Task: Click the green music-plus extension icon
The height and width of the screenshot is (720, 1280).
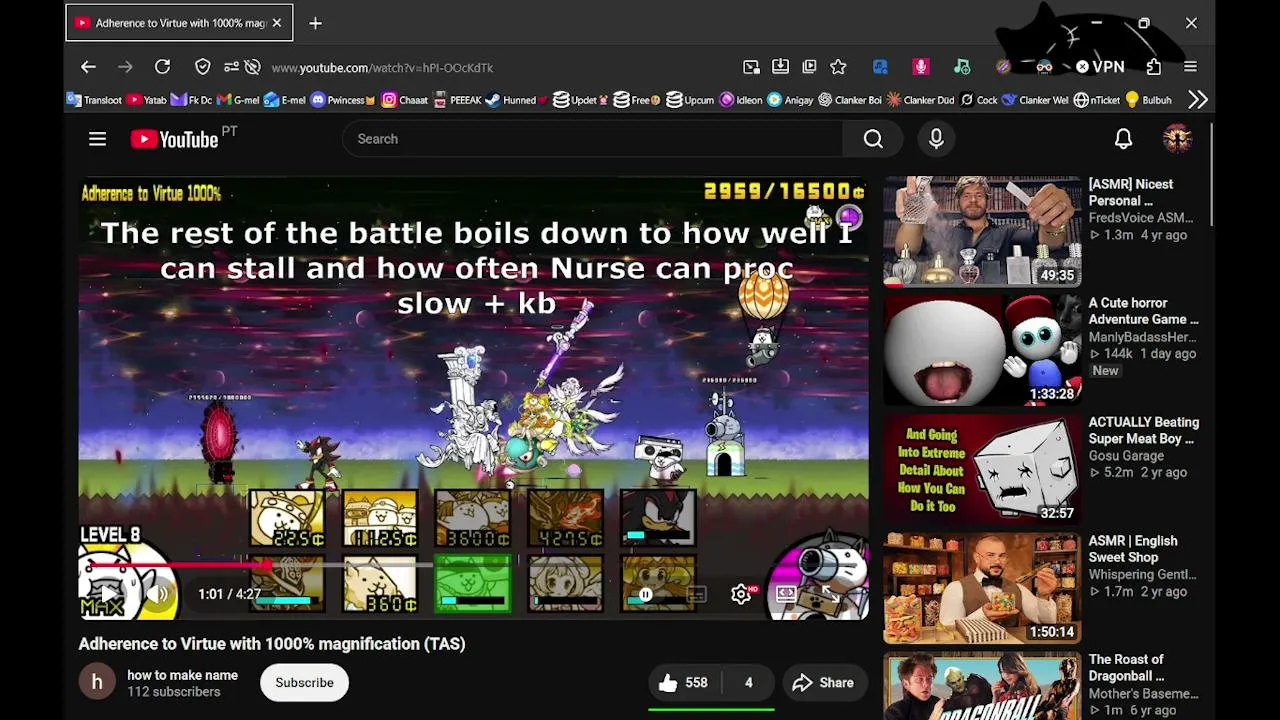Action: click(x=962, y=67)
